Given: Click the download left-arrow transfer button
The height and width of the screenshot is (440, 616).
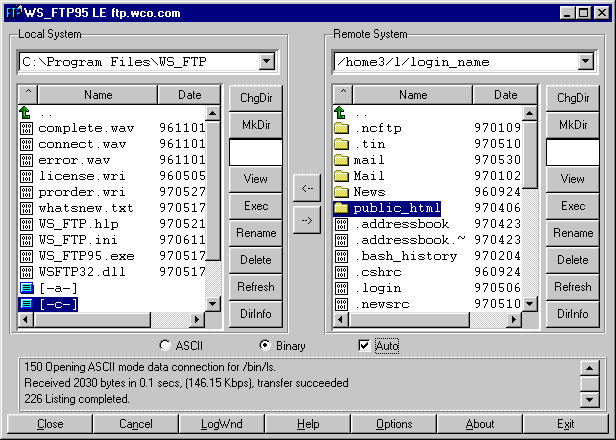Looking at the screenshot, I should coord(307,188).
